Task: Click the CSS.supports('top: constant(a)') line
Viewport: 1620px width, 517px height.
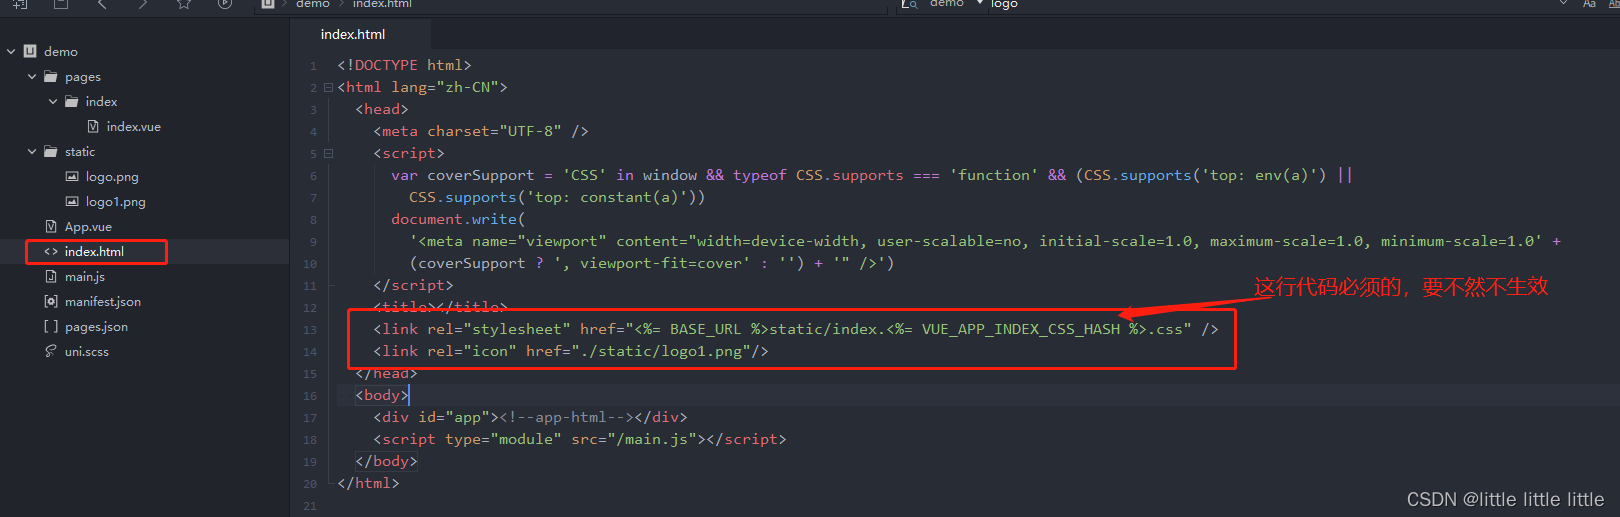Action: pos(557,197)
